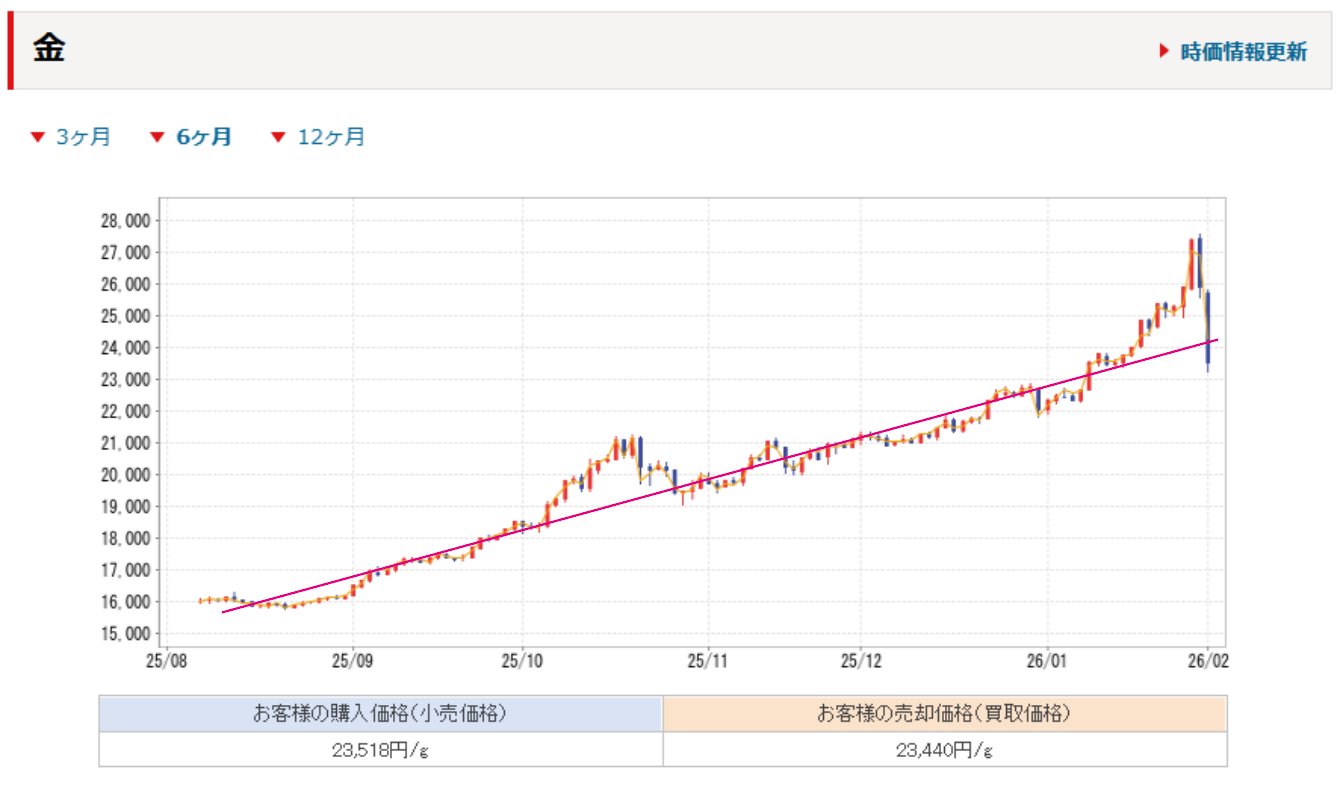This screenshot has height=785, width=1342.
Task: Switch the chart to 3ヶ月 period
Action: (x=83, y=137)
